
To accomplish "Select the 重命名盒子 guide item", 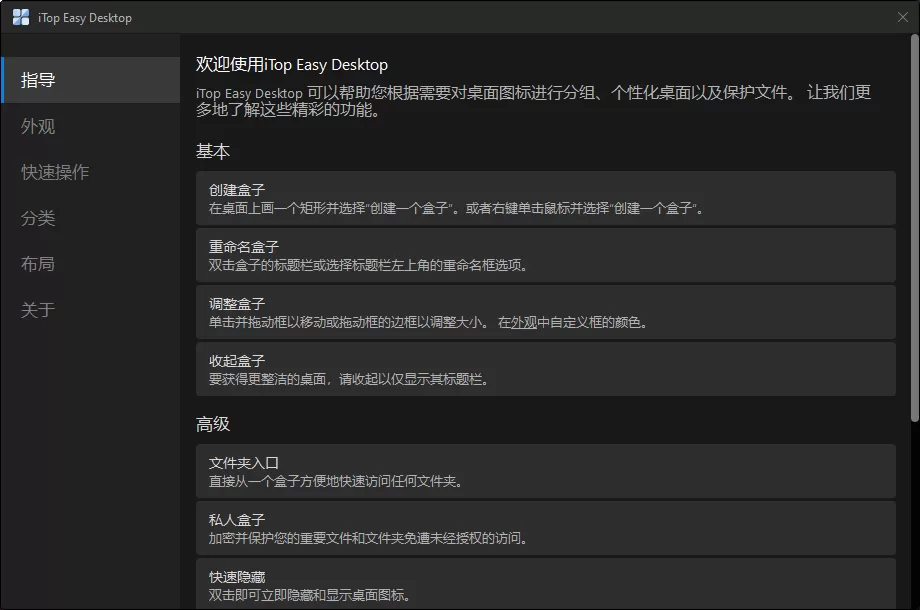I will click(x=545, y=257).
